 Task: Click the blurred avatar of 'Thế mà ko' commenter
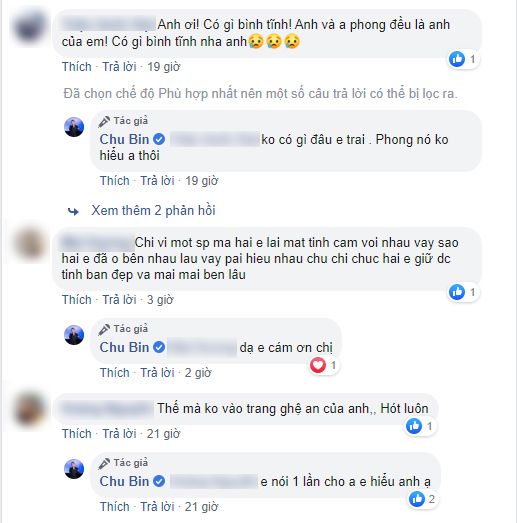coord(30,410)
